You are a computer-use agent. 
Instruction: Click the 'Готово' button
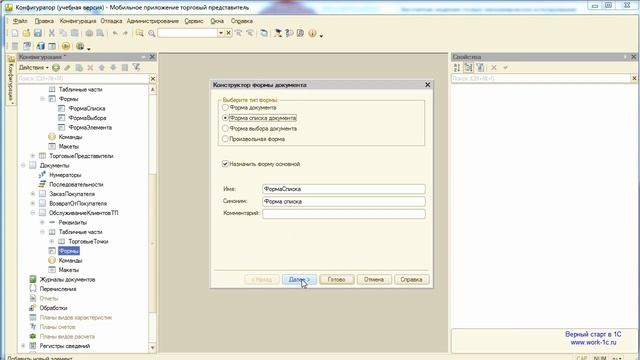[x=337, y=280]
